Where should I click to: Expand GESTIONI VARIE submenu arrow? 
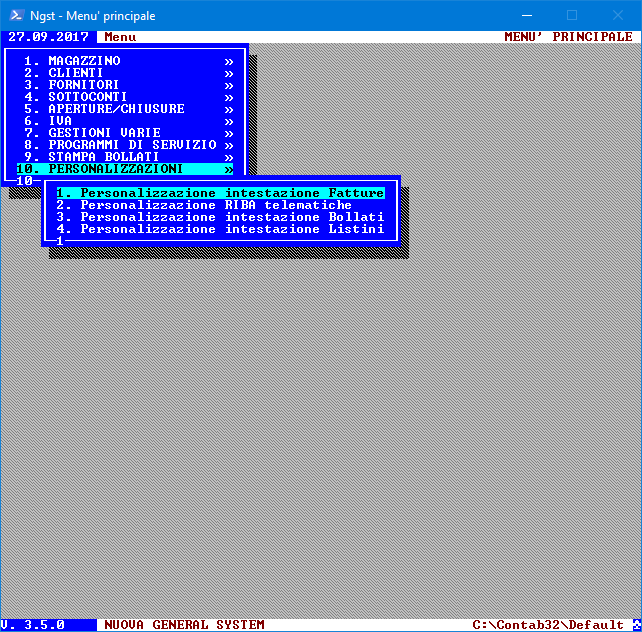[x=229, y=133]
